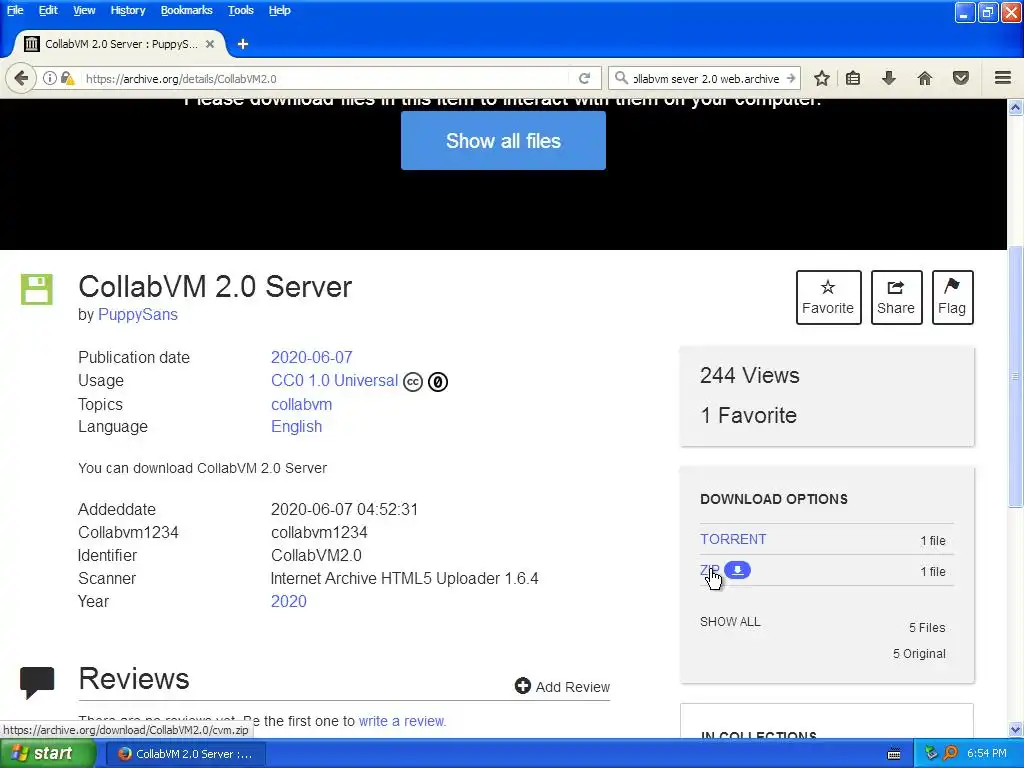
Task: Click the Add Review plus icon
Action: [x=522, y=686]
